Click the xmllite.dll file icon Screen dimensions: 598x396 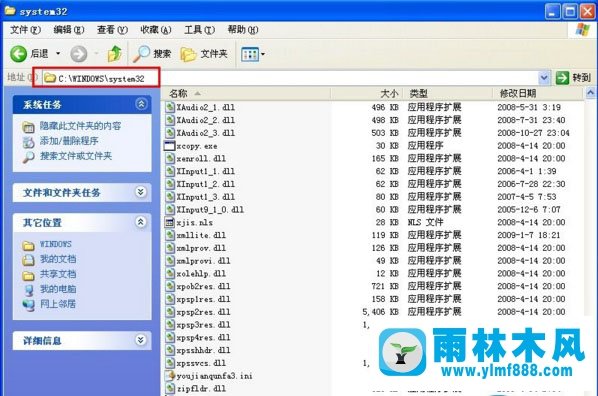(169, 235)
